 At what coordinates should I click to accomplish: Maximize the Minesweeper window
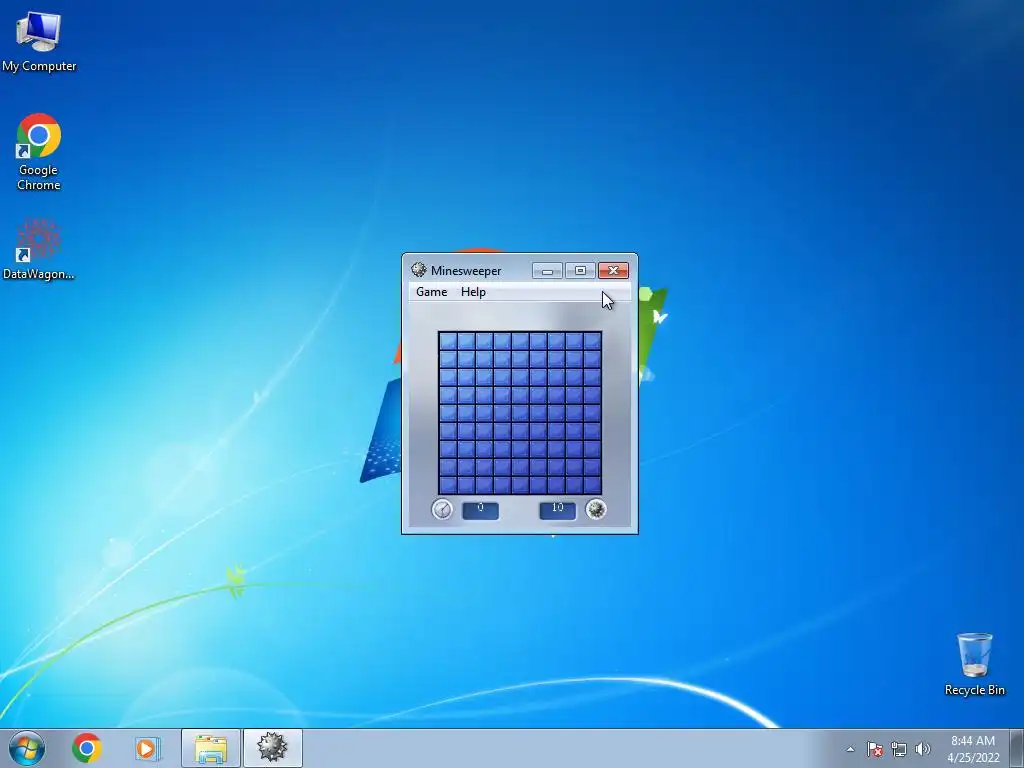tap(580, 270)
